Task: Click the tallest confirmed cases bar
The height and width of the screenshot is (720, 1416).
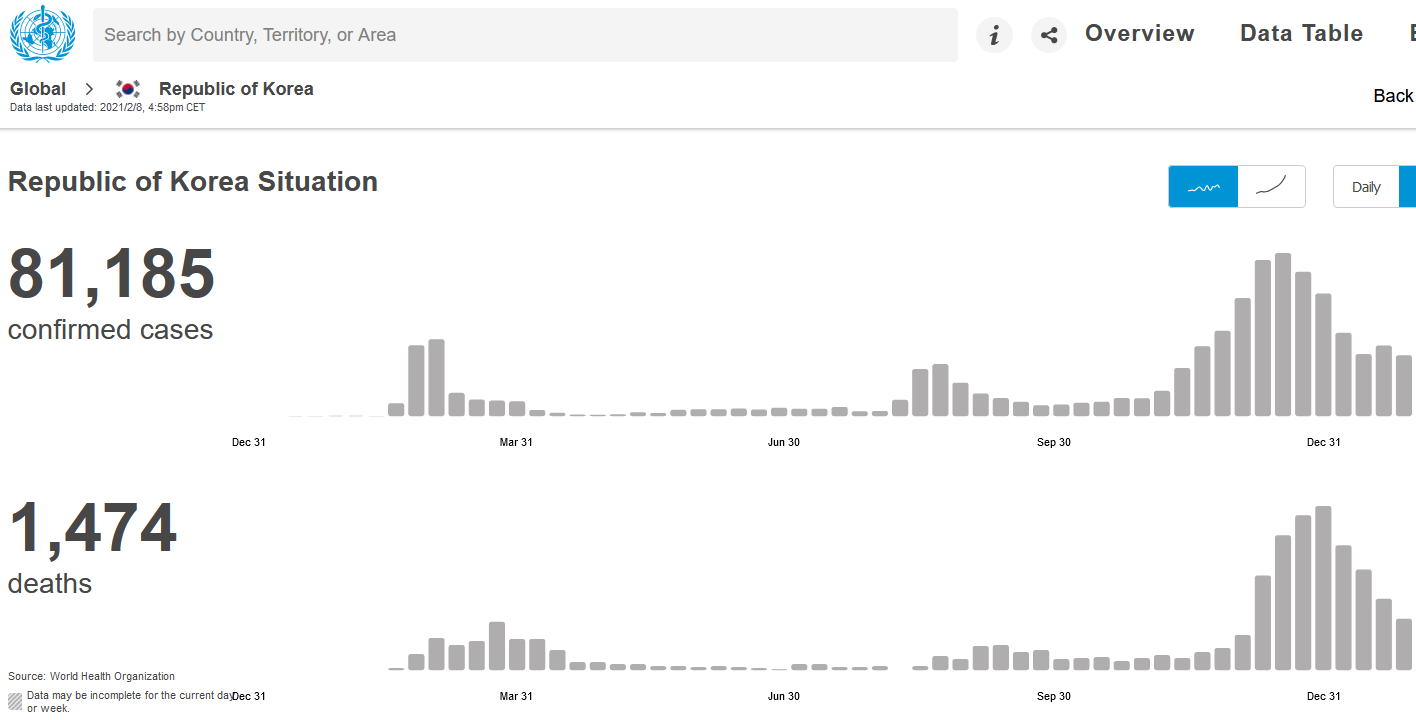Action: pyautogui.click(x=1283, y=335)
